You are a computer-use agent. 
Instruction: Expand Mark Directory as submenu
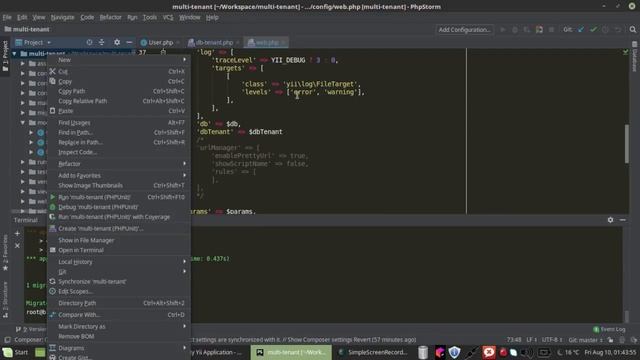coord(118,327)
